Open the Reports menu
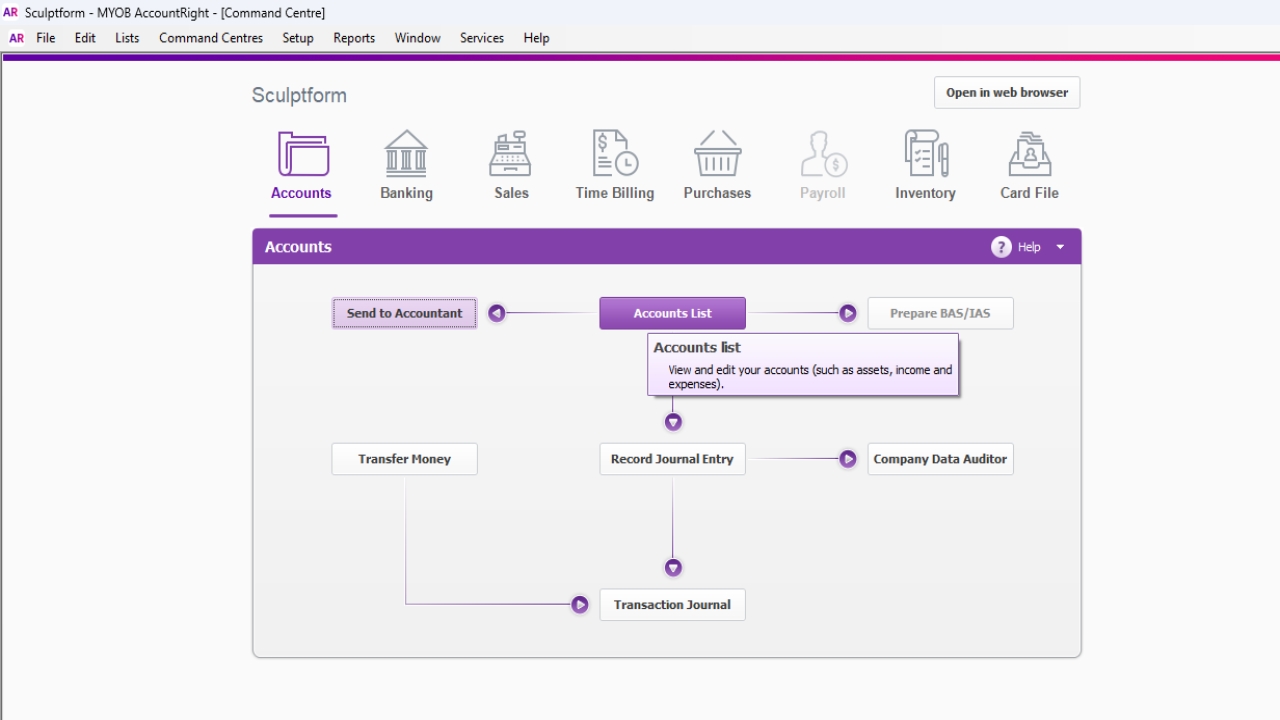 pyautogui.click(x=354, y=38)
